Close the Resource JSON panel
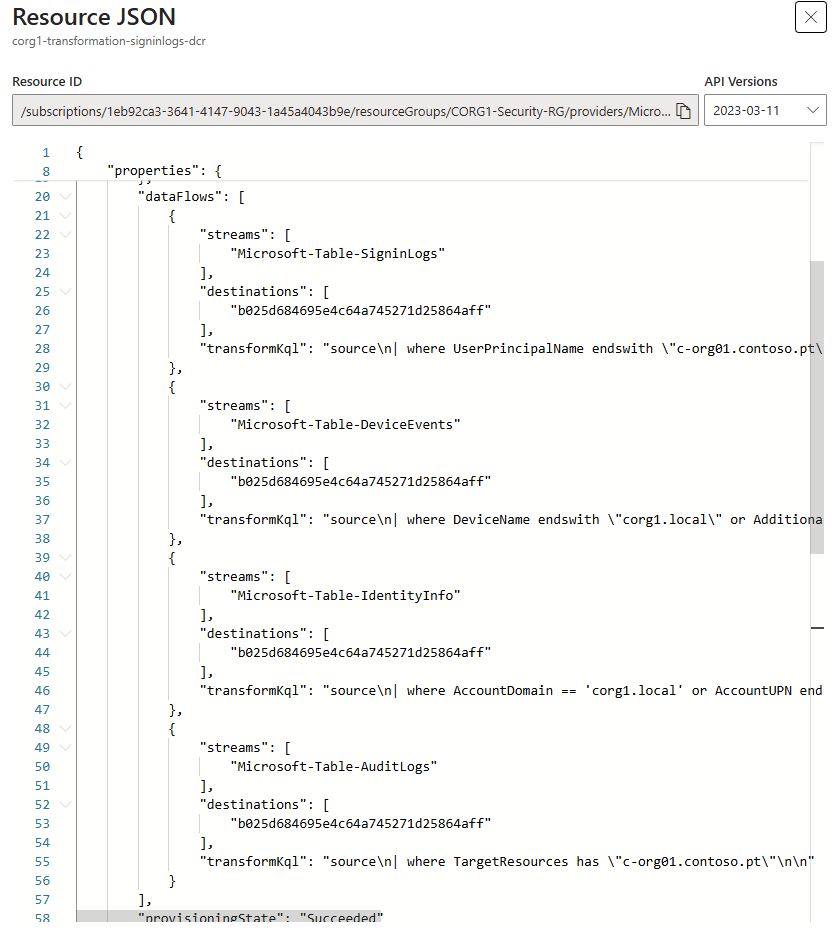Image resolution: width=837 pixels, height=932 pixels. click(810, 17)
